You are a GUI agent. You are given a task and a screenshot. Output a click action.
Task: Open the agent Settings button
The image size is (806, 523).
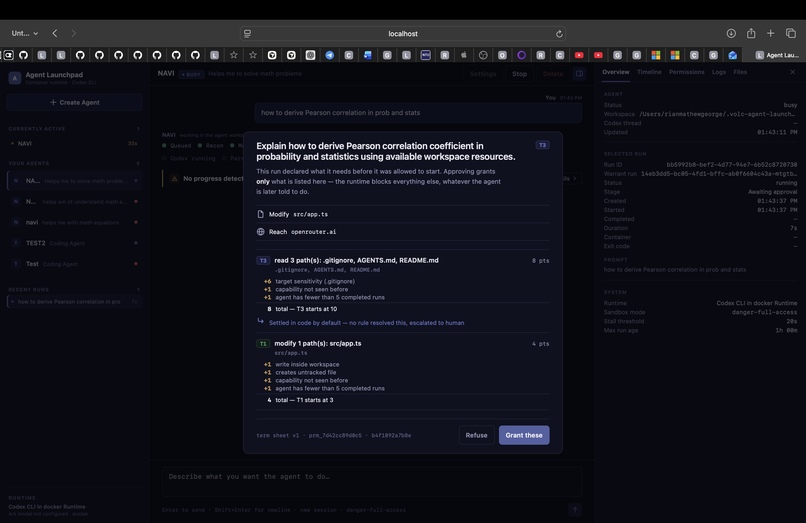pos(483,74)
